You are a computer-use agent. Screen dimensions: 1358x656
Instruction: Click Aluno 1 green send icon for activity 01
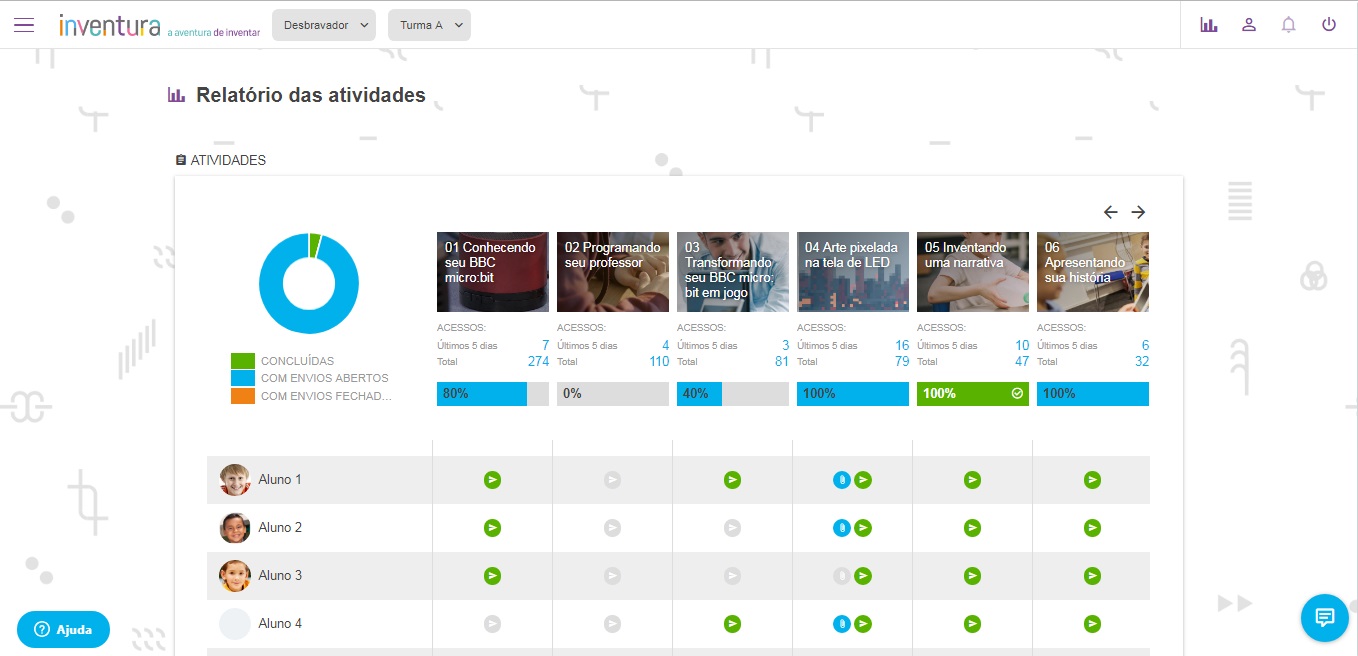click(492, 480)
